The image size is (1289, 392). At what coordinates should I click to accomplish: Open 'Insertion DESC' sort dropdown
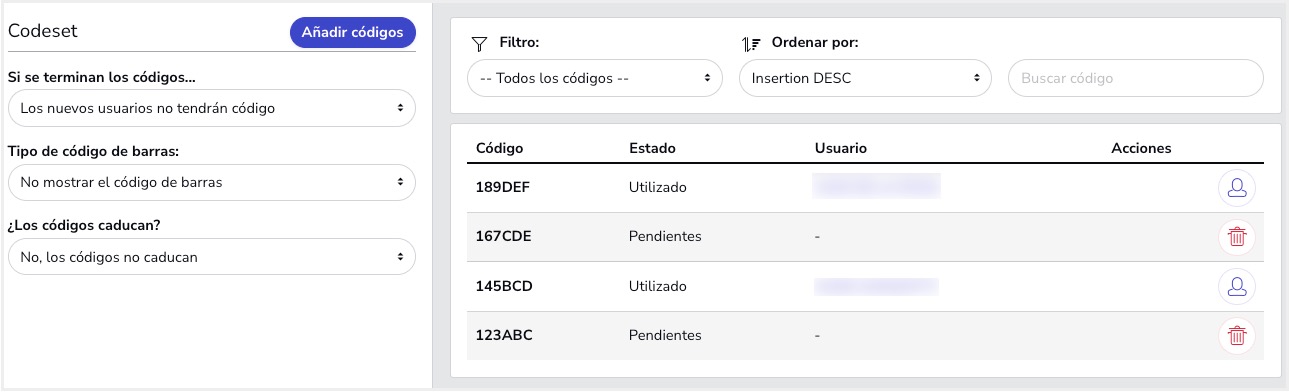(x=865, y=78)
